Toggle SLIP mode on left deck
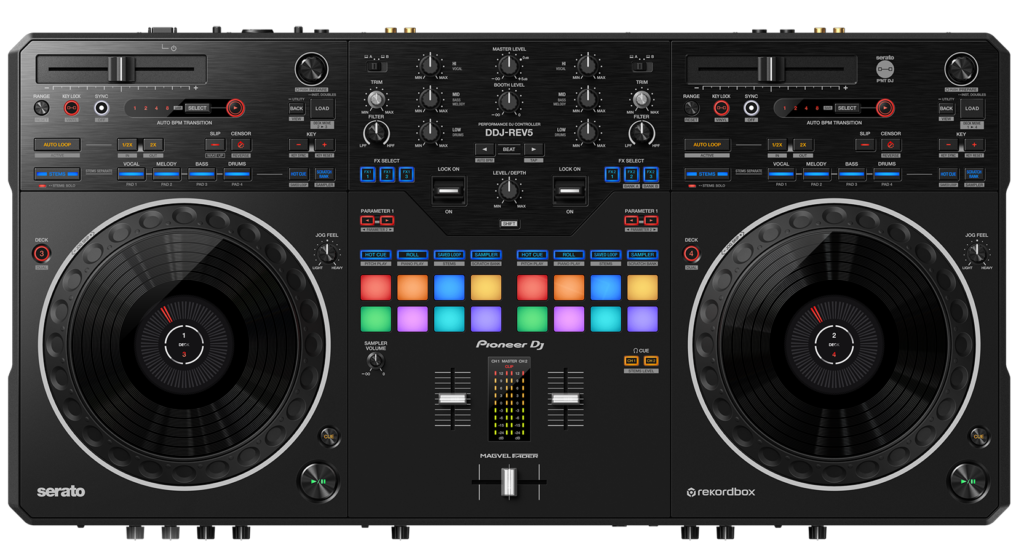Screen dimensions: 1024x556 (x=215, y=145)
